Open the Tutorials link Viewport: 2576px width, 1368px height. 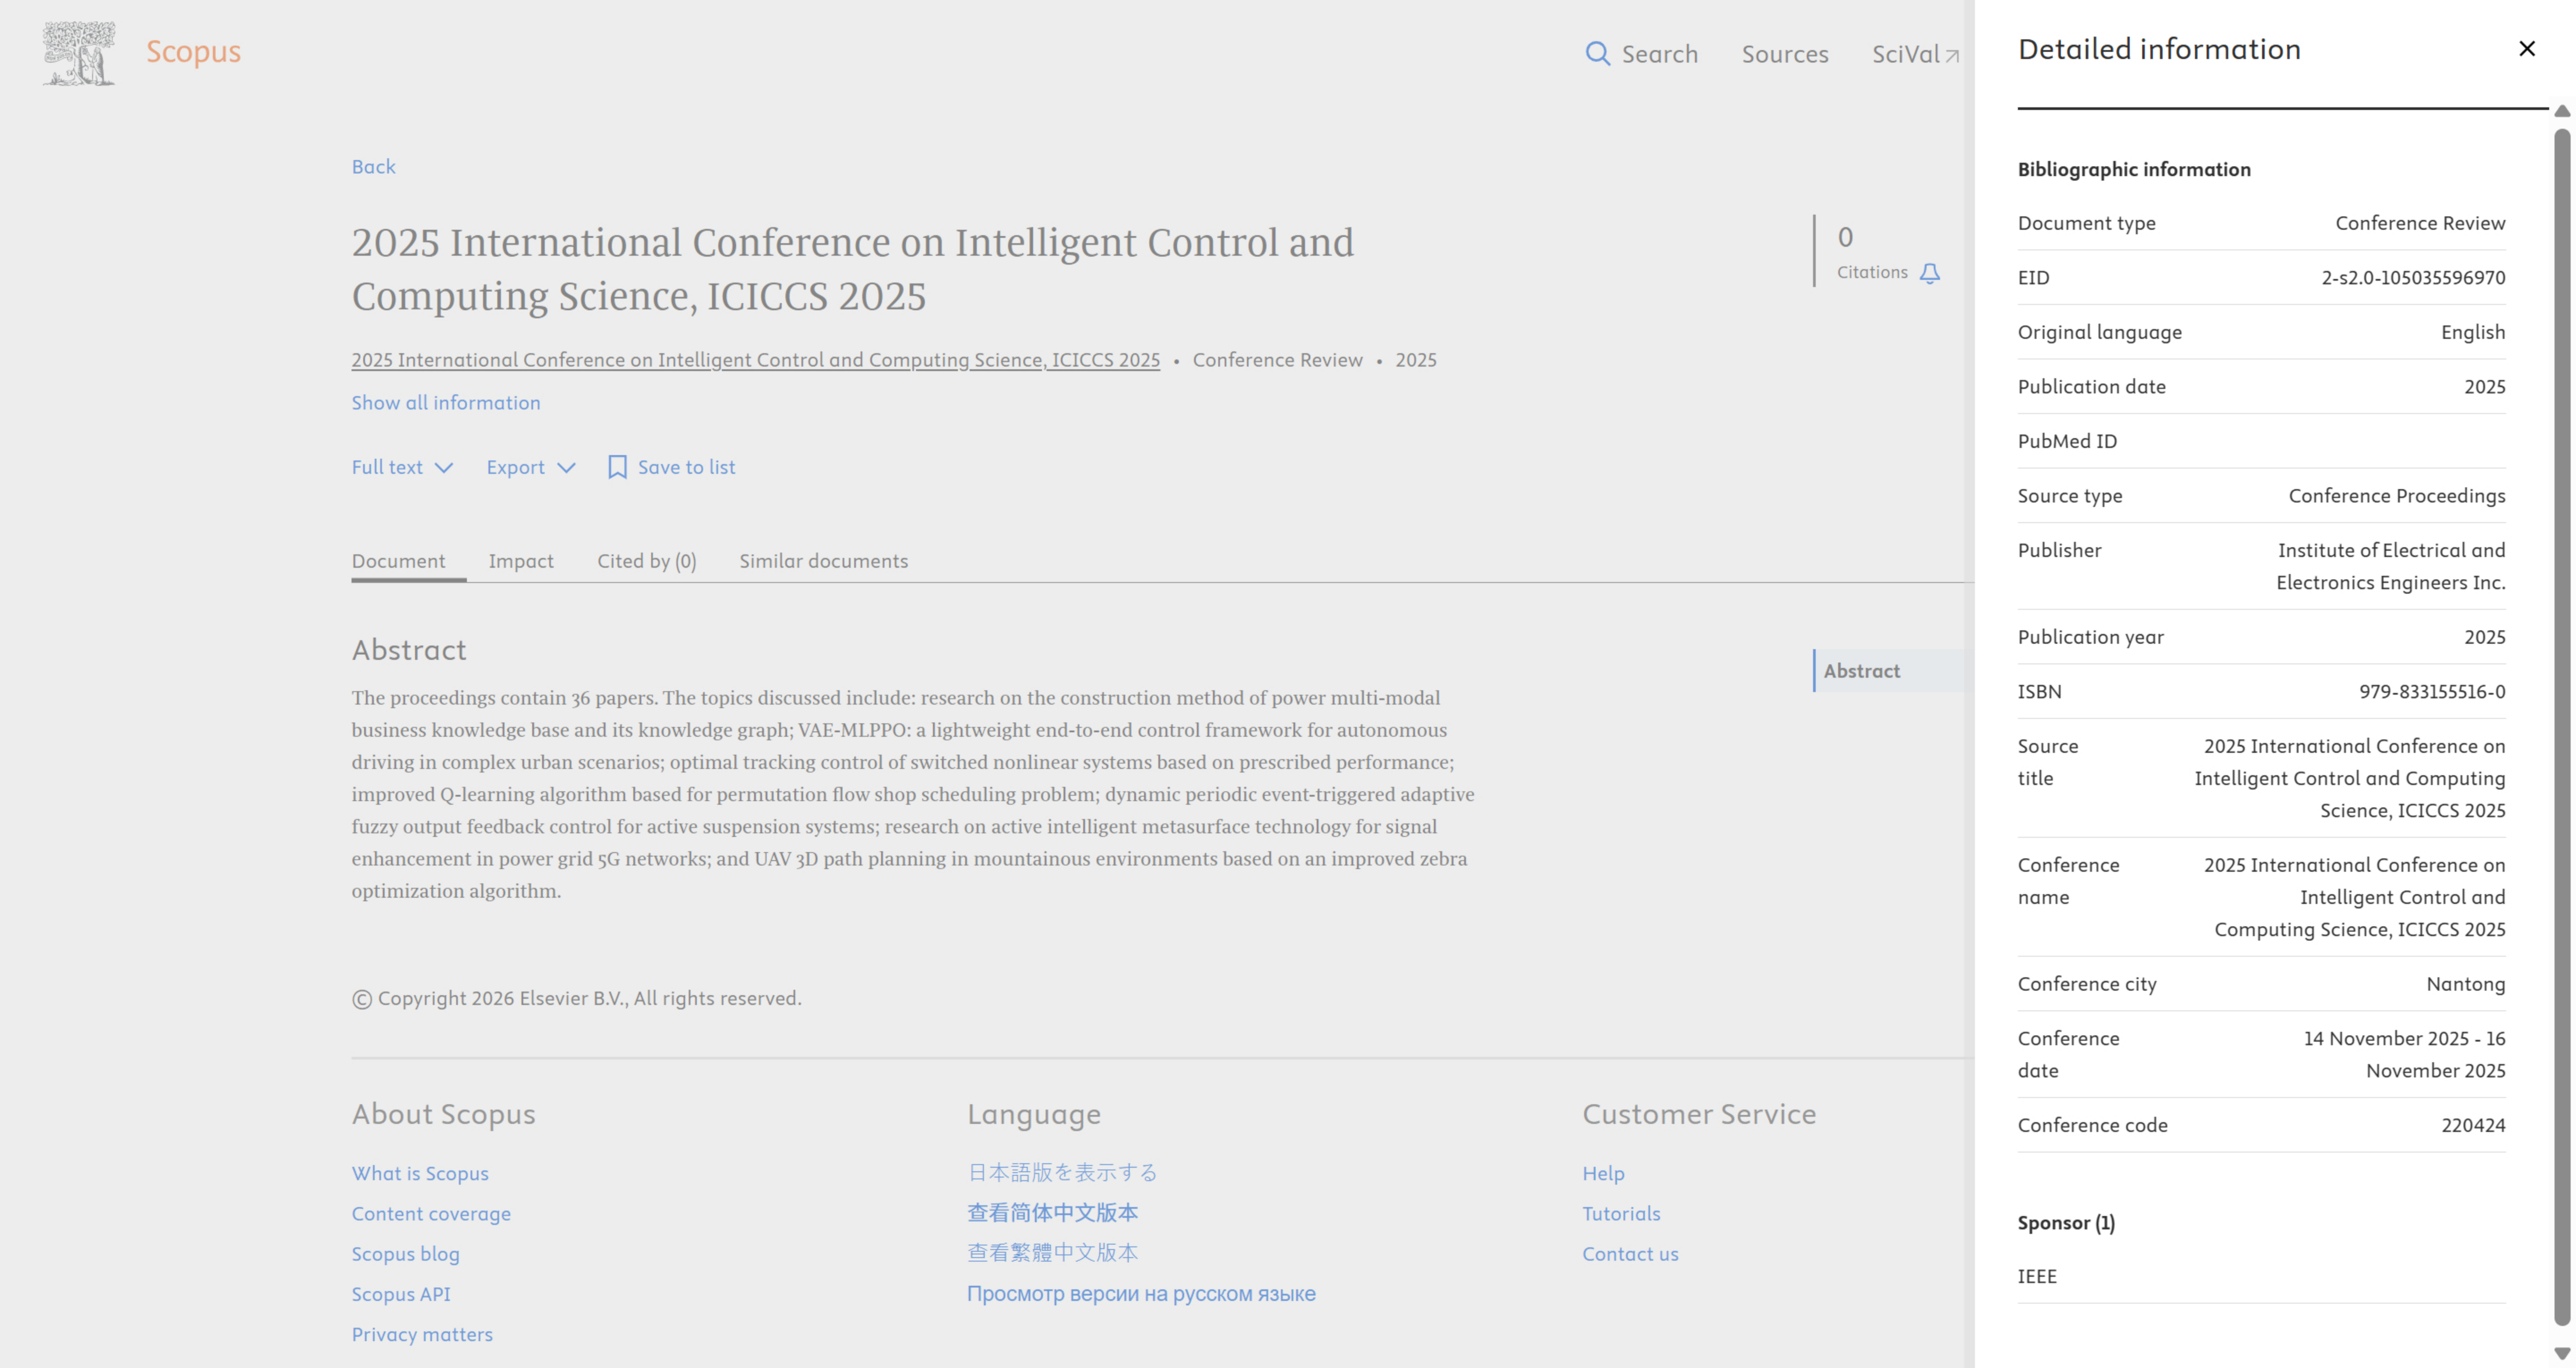click(1621, 1214)
